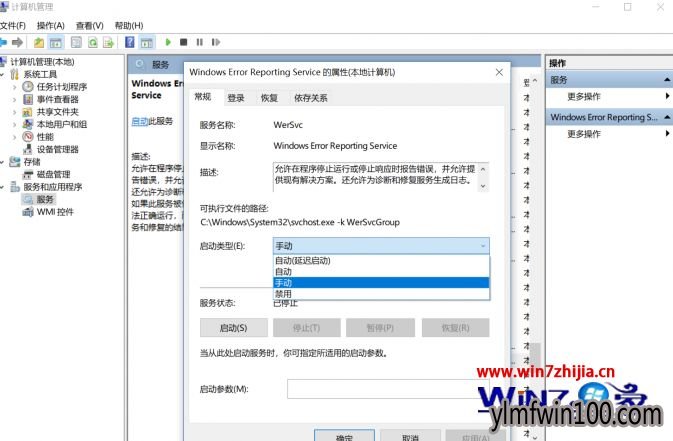Click the 暂停(P) button
Image resolution: width=673 pixels, height=441 pixels.
point(380,328)
